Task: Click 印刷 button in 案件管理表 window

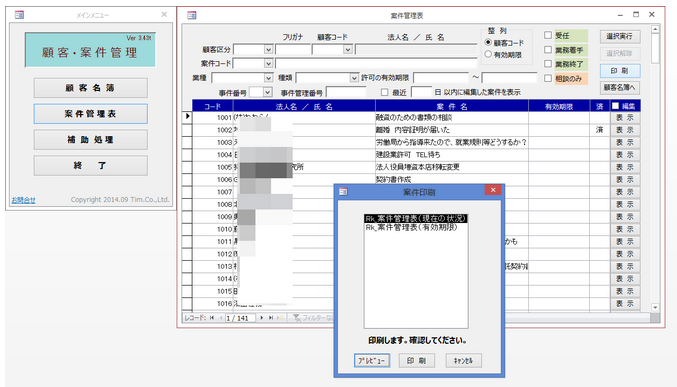Action: coord(620,71)
